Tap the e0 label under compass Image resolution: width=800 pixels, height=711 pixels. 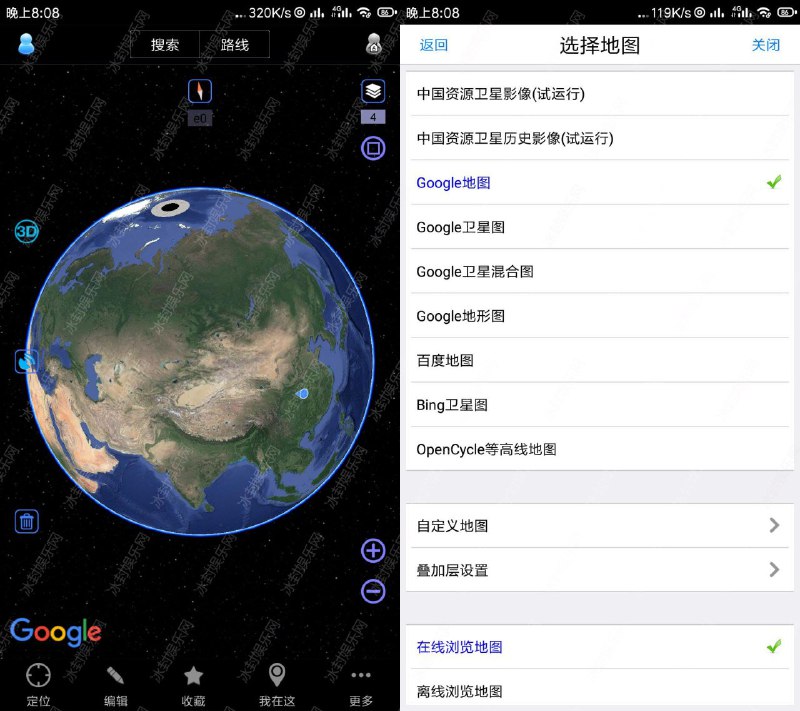[199, 118]
